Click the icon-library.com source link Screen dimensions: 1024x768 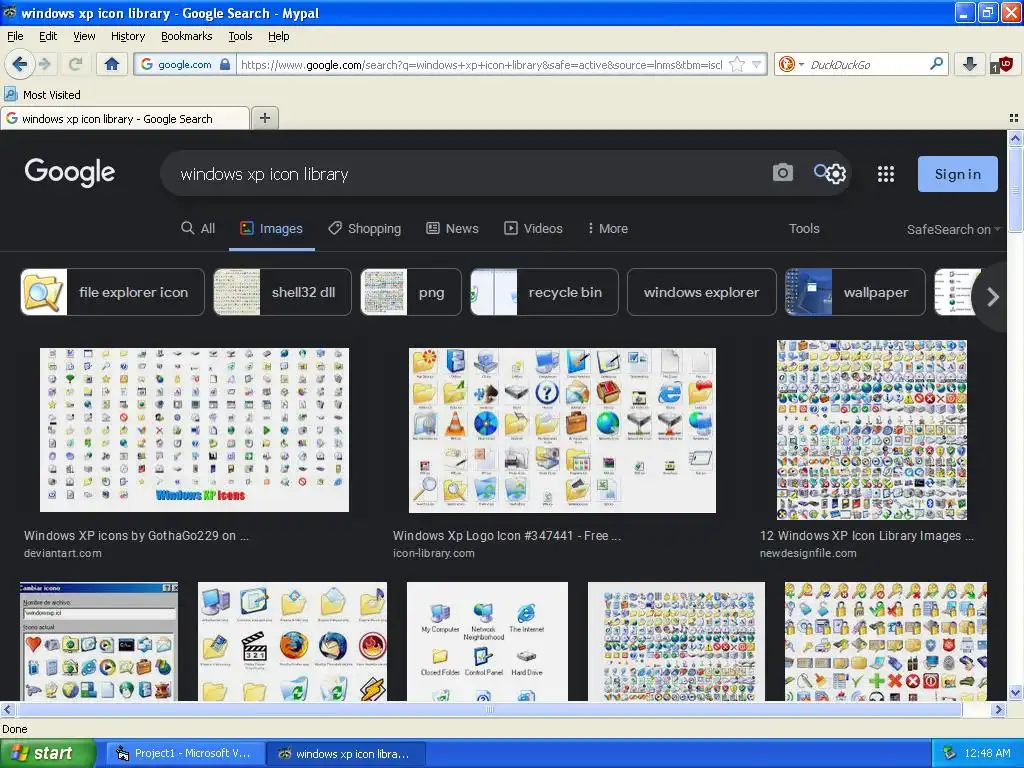[x=434, y=553]
